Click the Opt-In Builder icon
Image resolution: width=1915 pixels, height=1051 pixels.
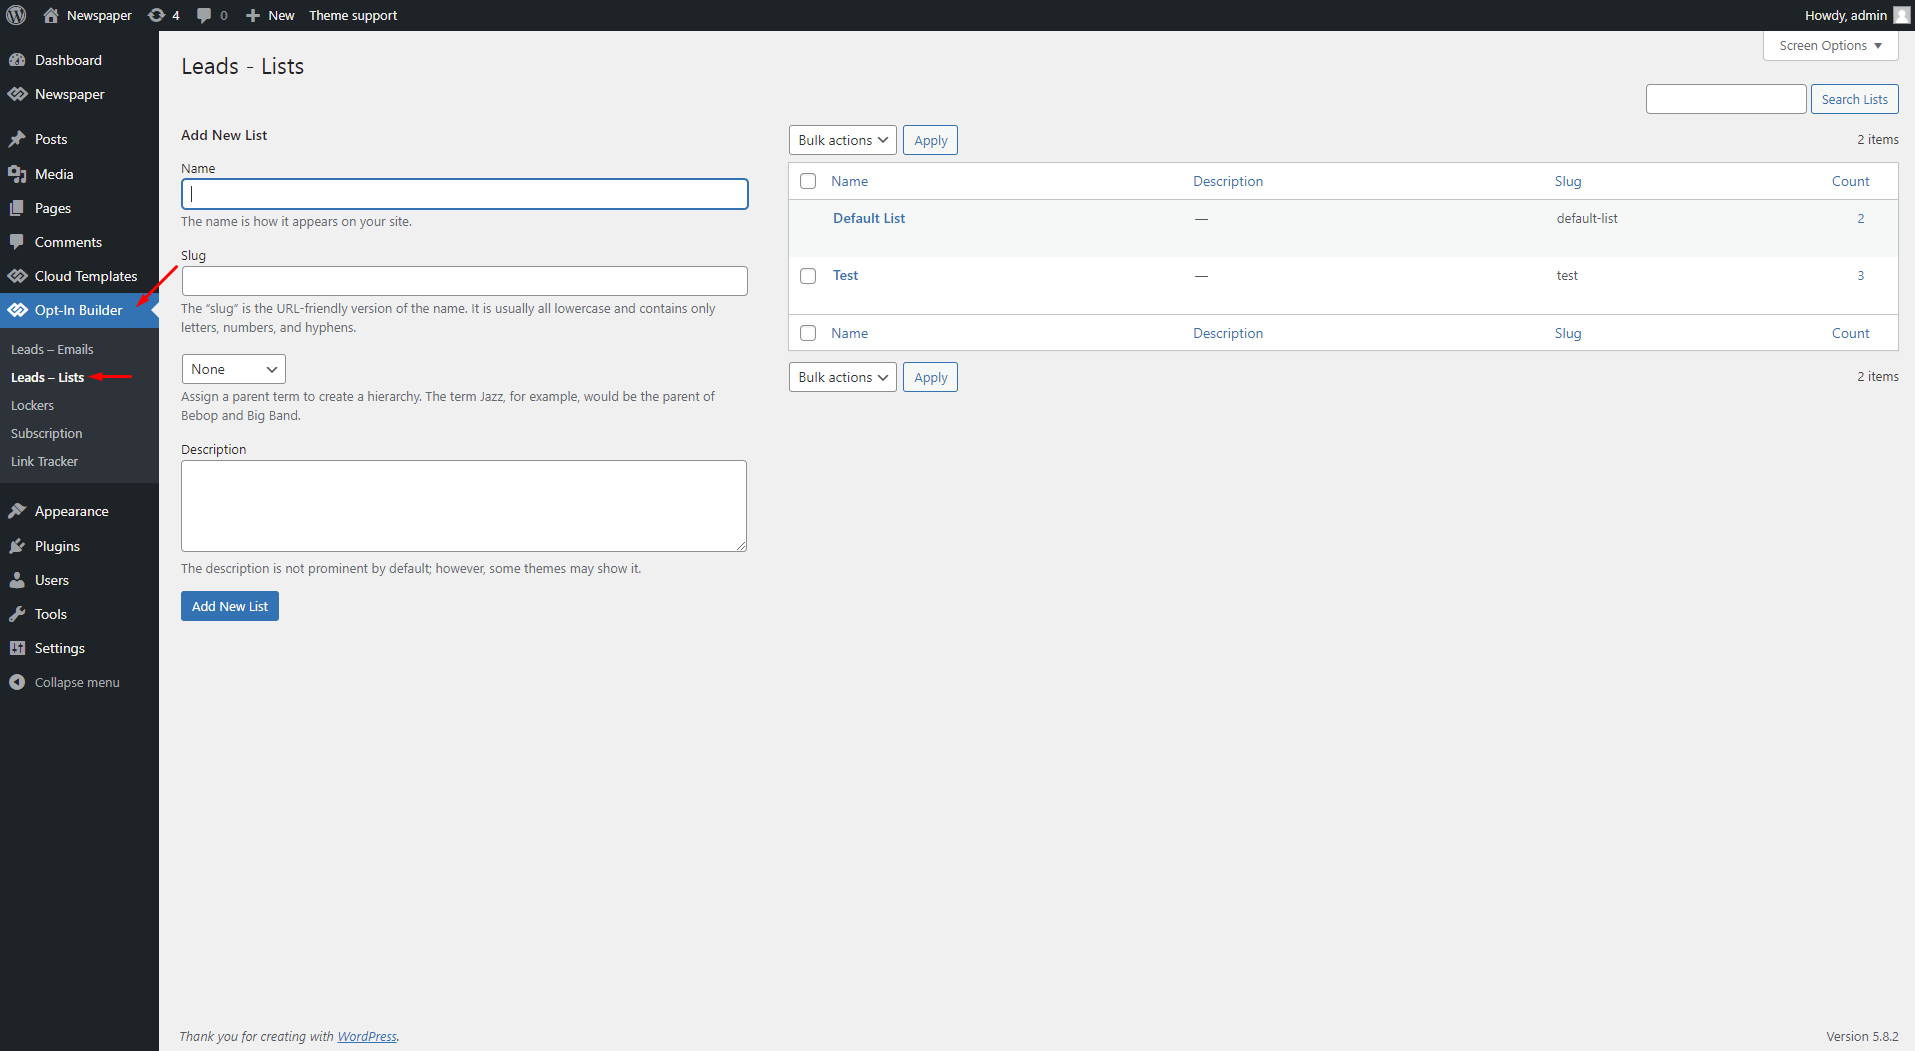click(17, 310)
